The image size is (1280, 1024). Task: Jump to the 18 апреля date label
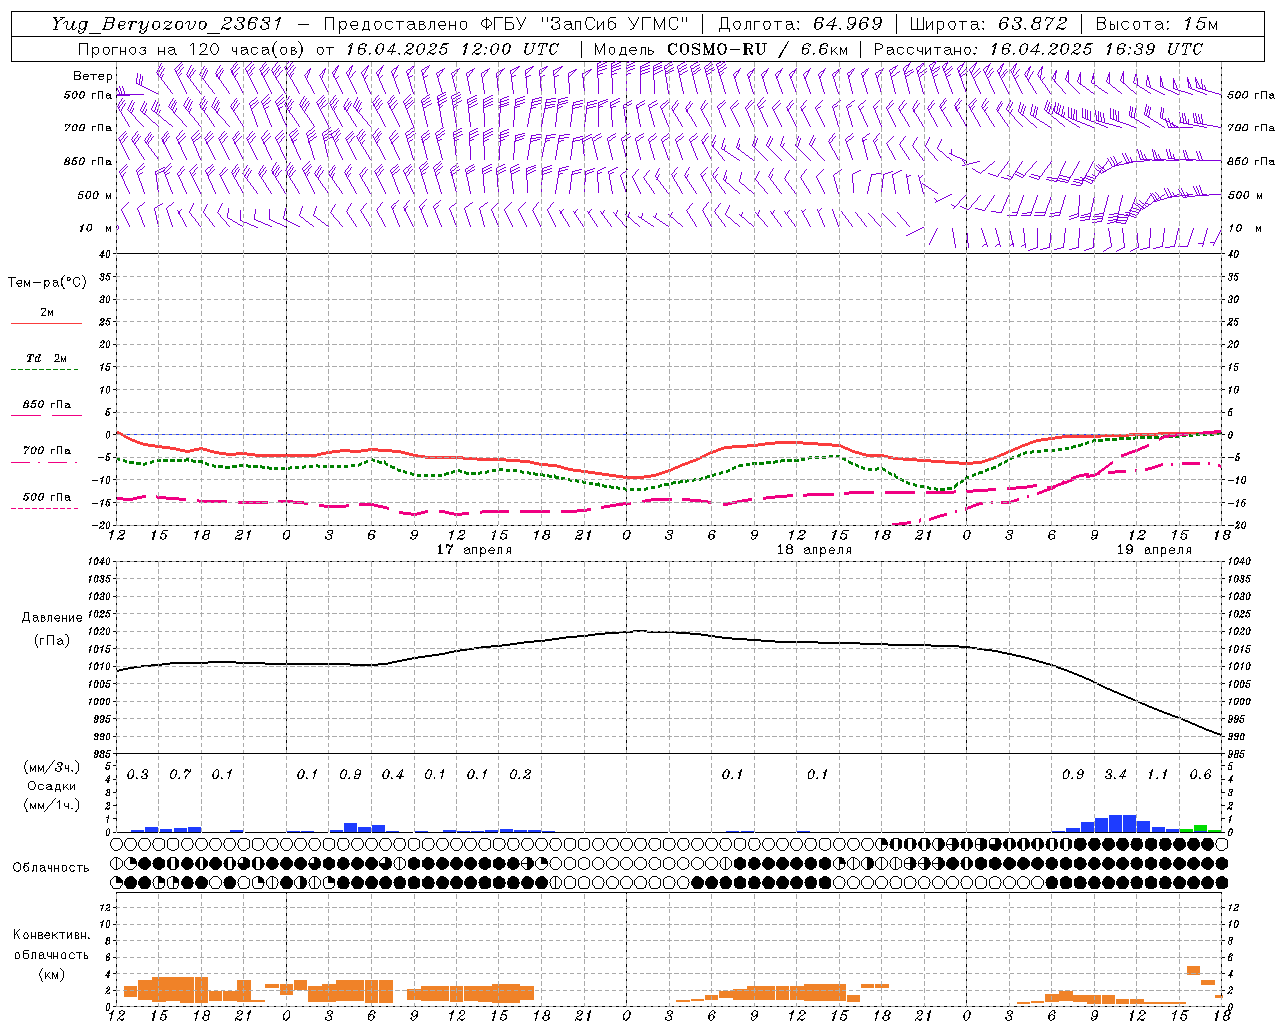[x=814, y=550]
